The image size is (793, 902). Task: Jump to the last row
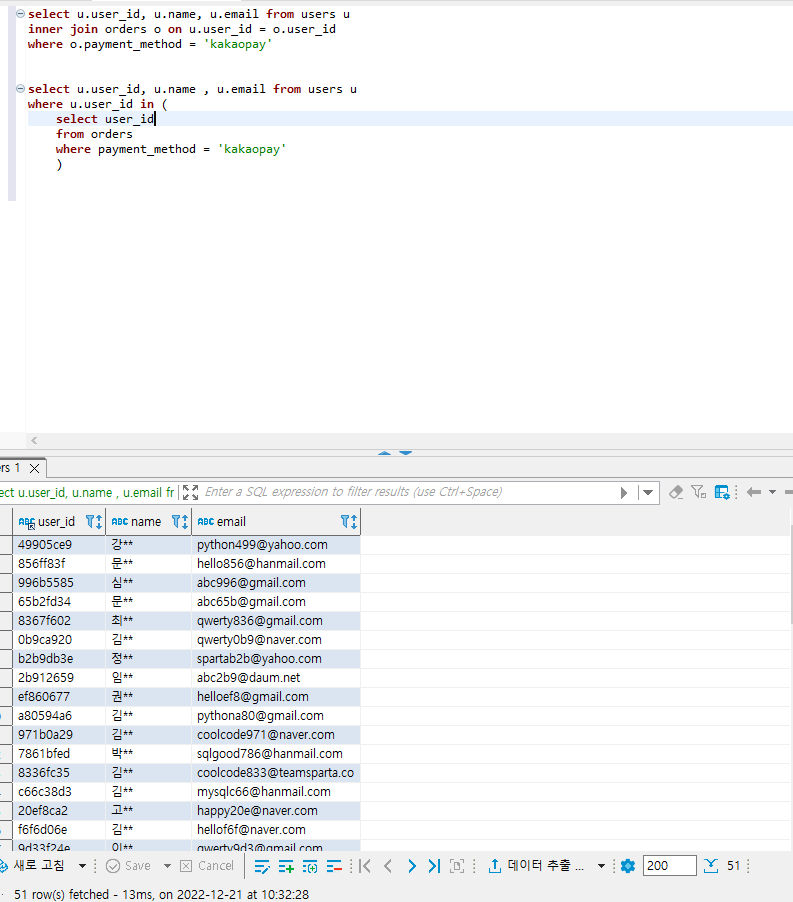(x=434, y=866)
